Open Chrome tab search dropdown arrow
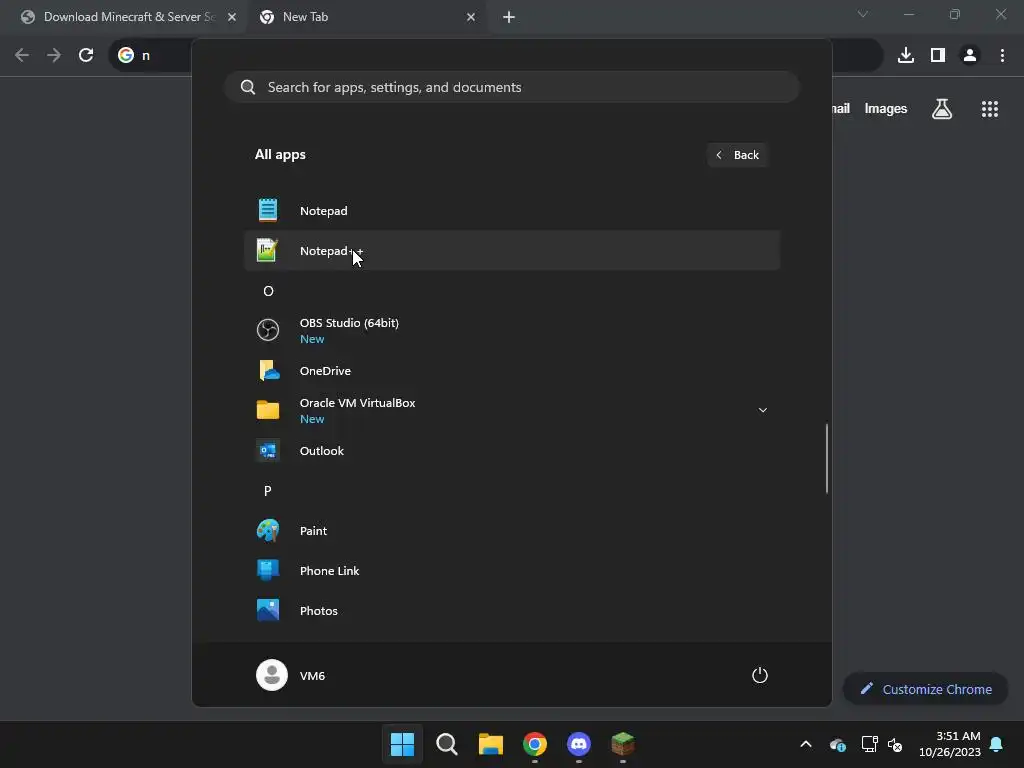1024x768 pixels. (863, 14)
